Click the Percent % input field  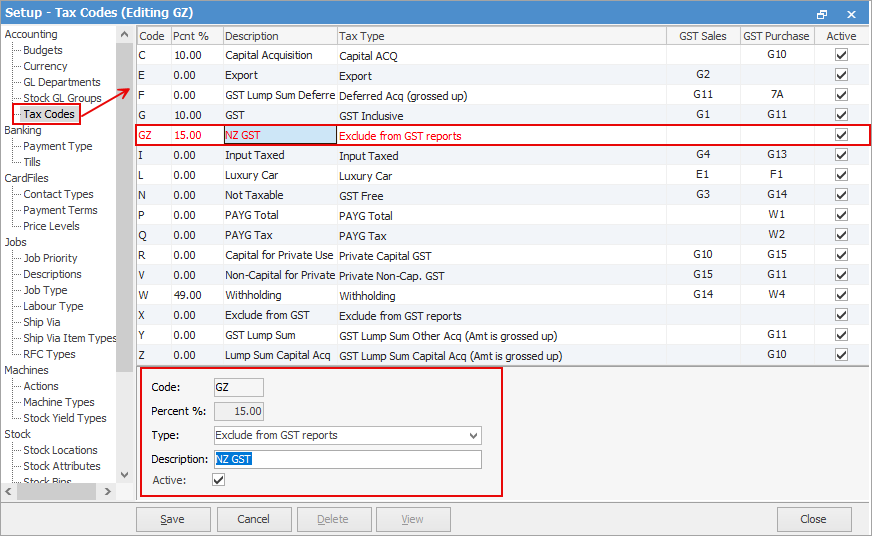tap(239, 411)
